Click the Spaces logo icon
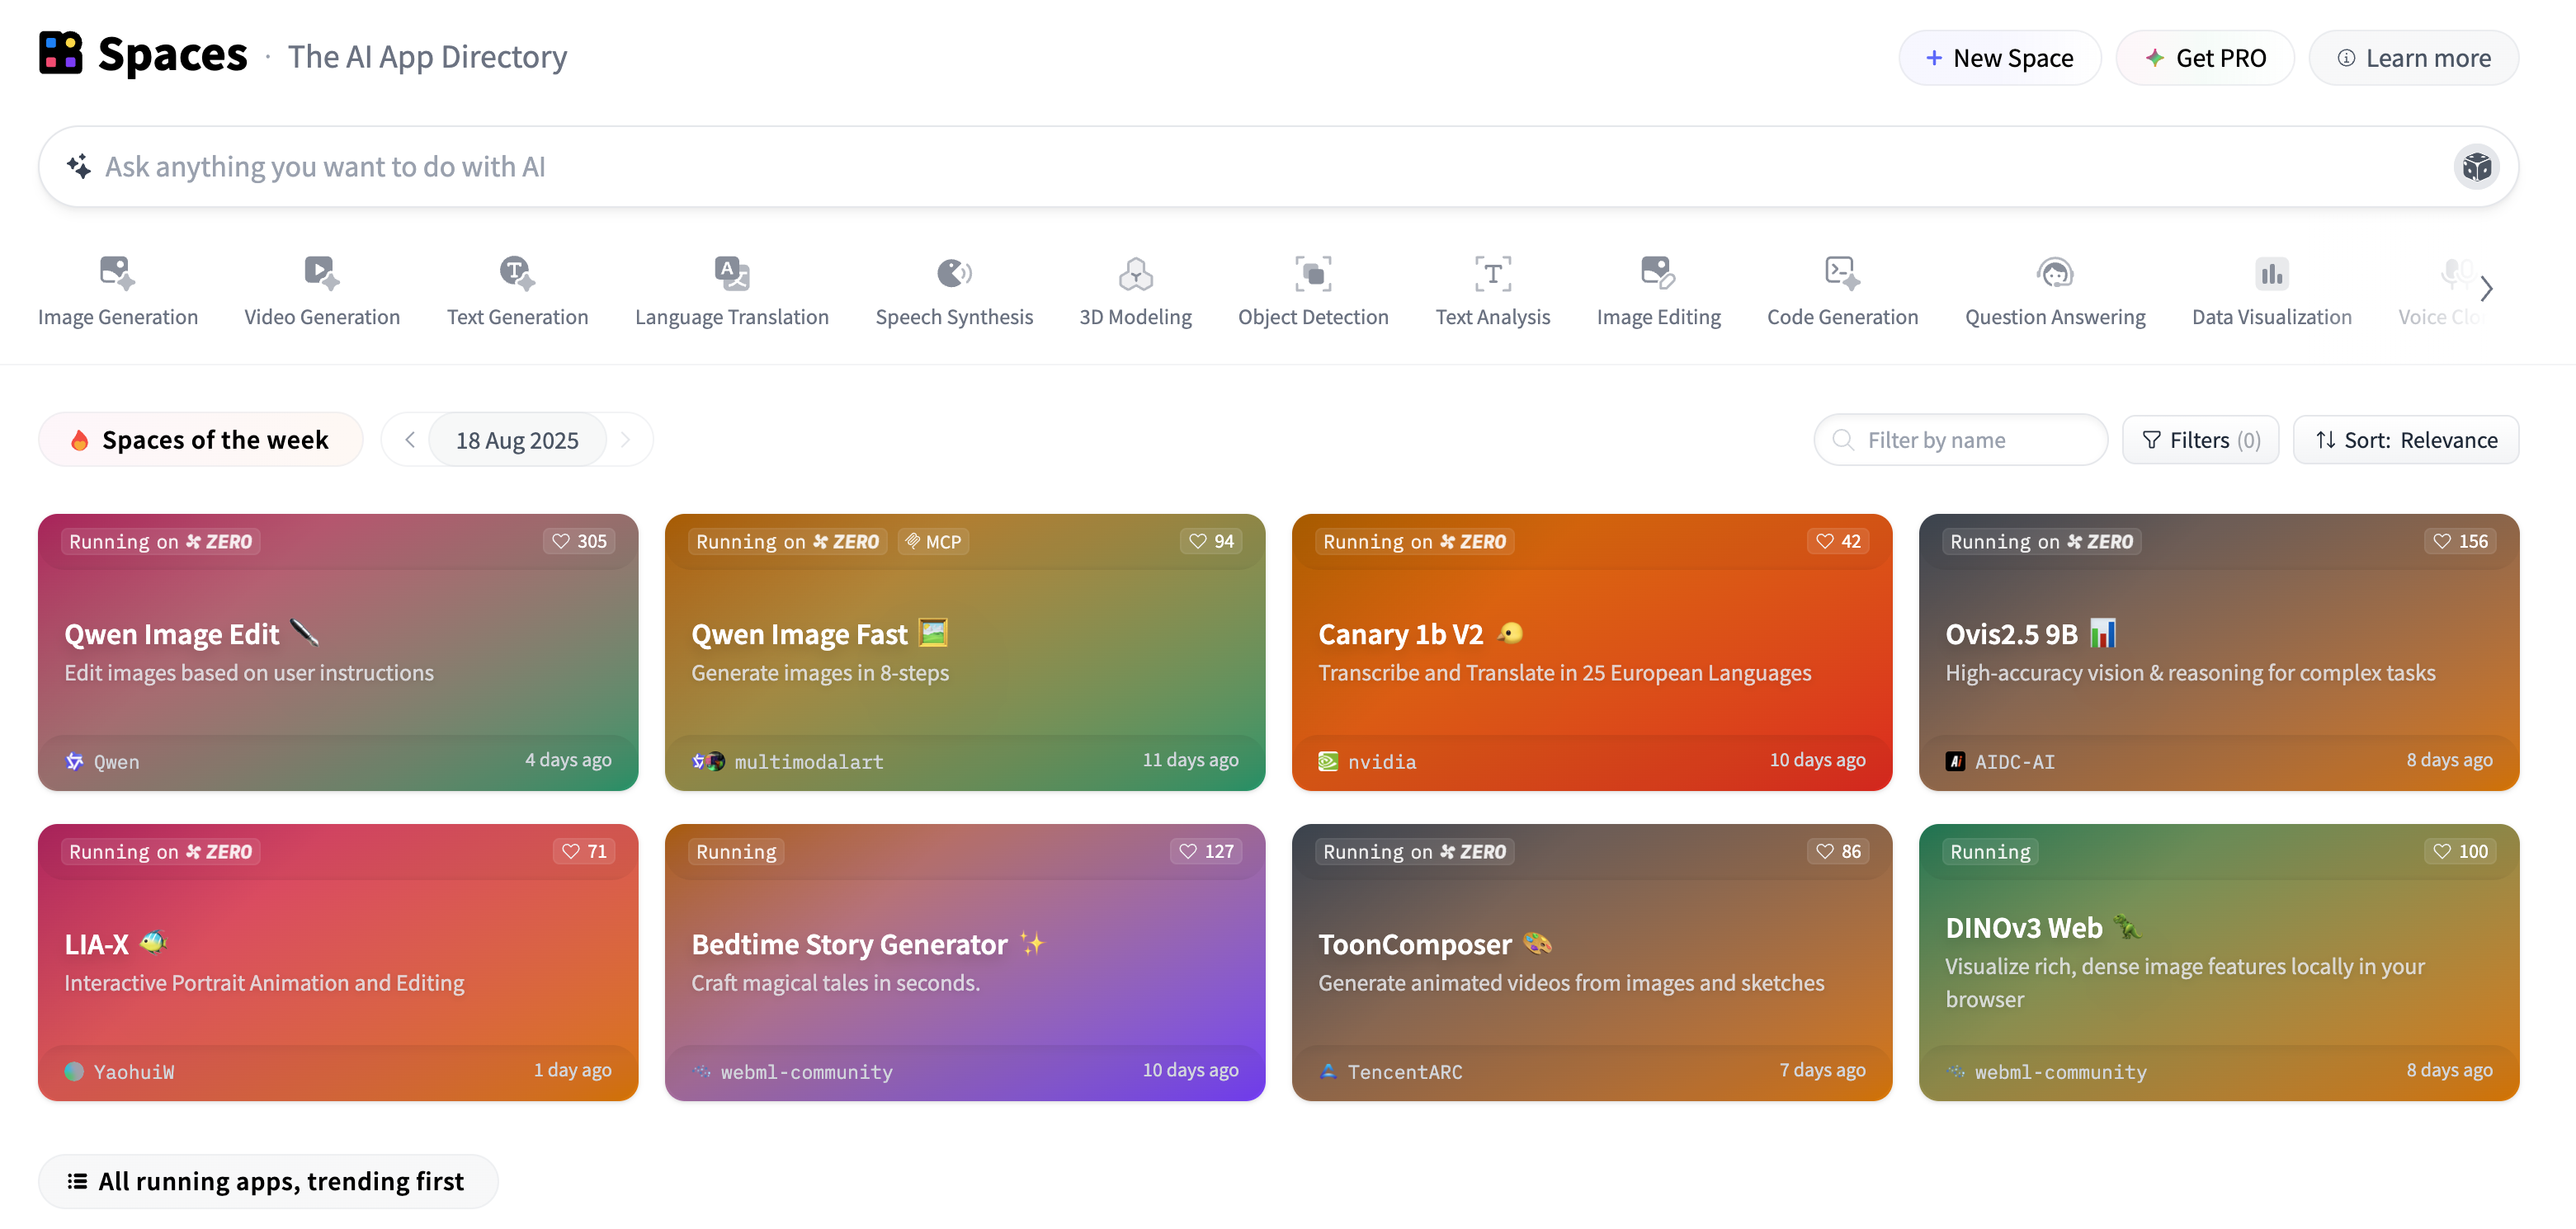This screenshot has width=2576, height=1229. (x=61, y=54)
